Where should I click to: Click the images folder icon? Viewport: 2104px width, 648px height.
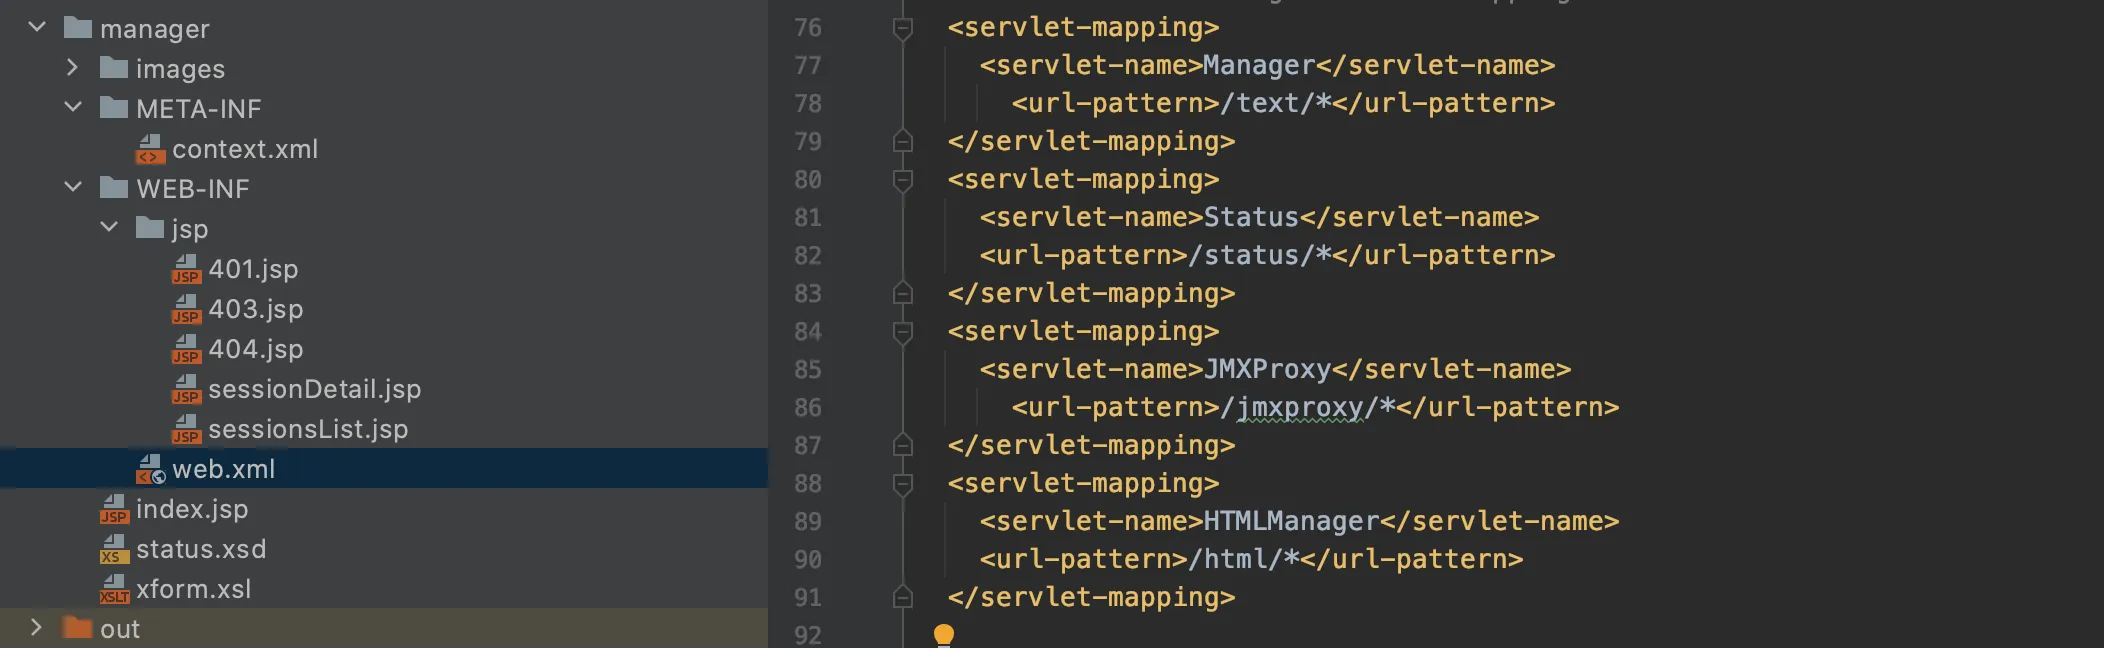click(114, 67)
